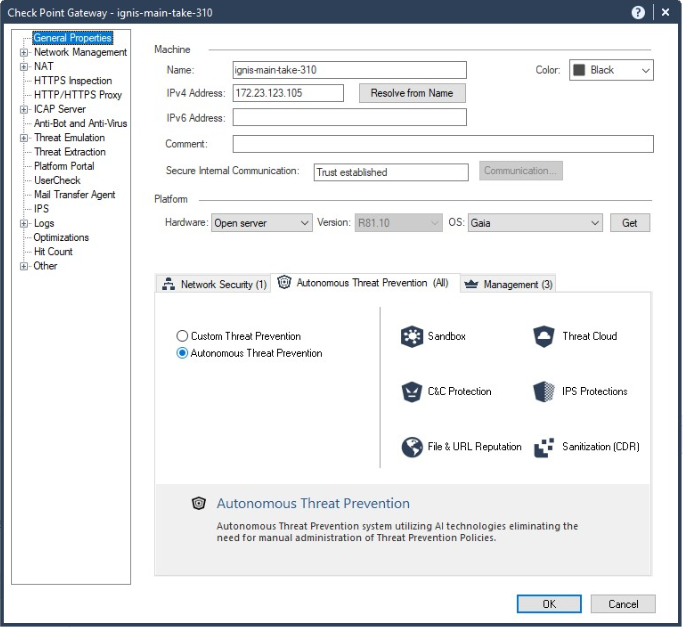This screenshot has height=628, width=683.
Task: Click the IPS Protections icon
Action: click(544, 392)
